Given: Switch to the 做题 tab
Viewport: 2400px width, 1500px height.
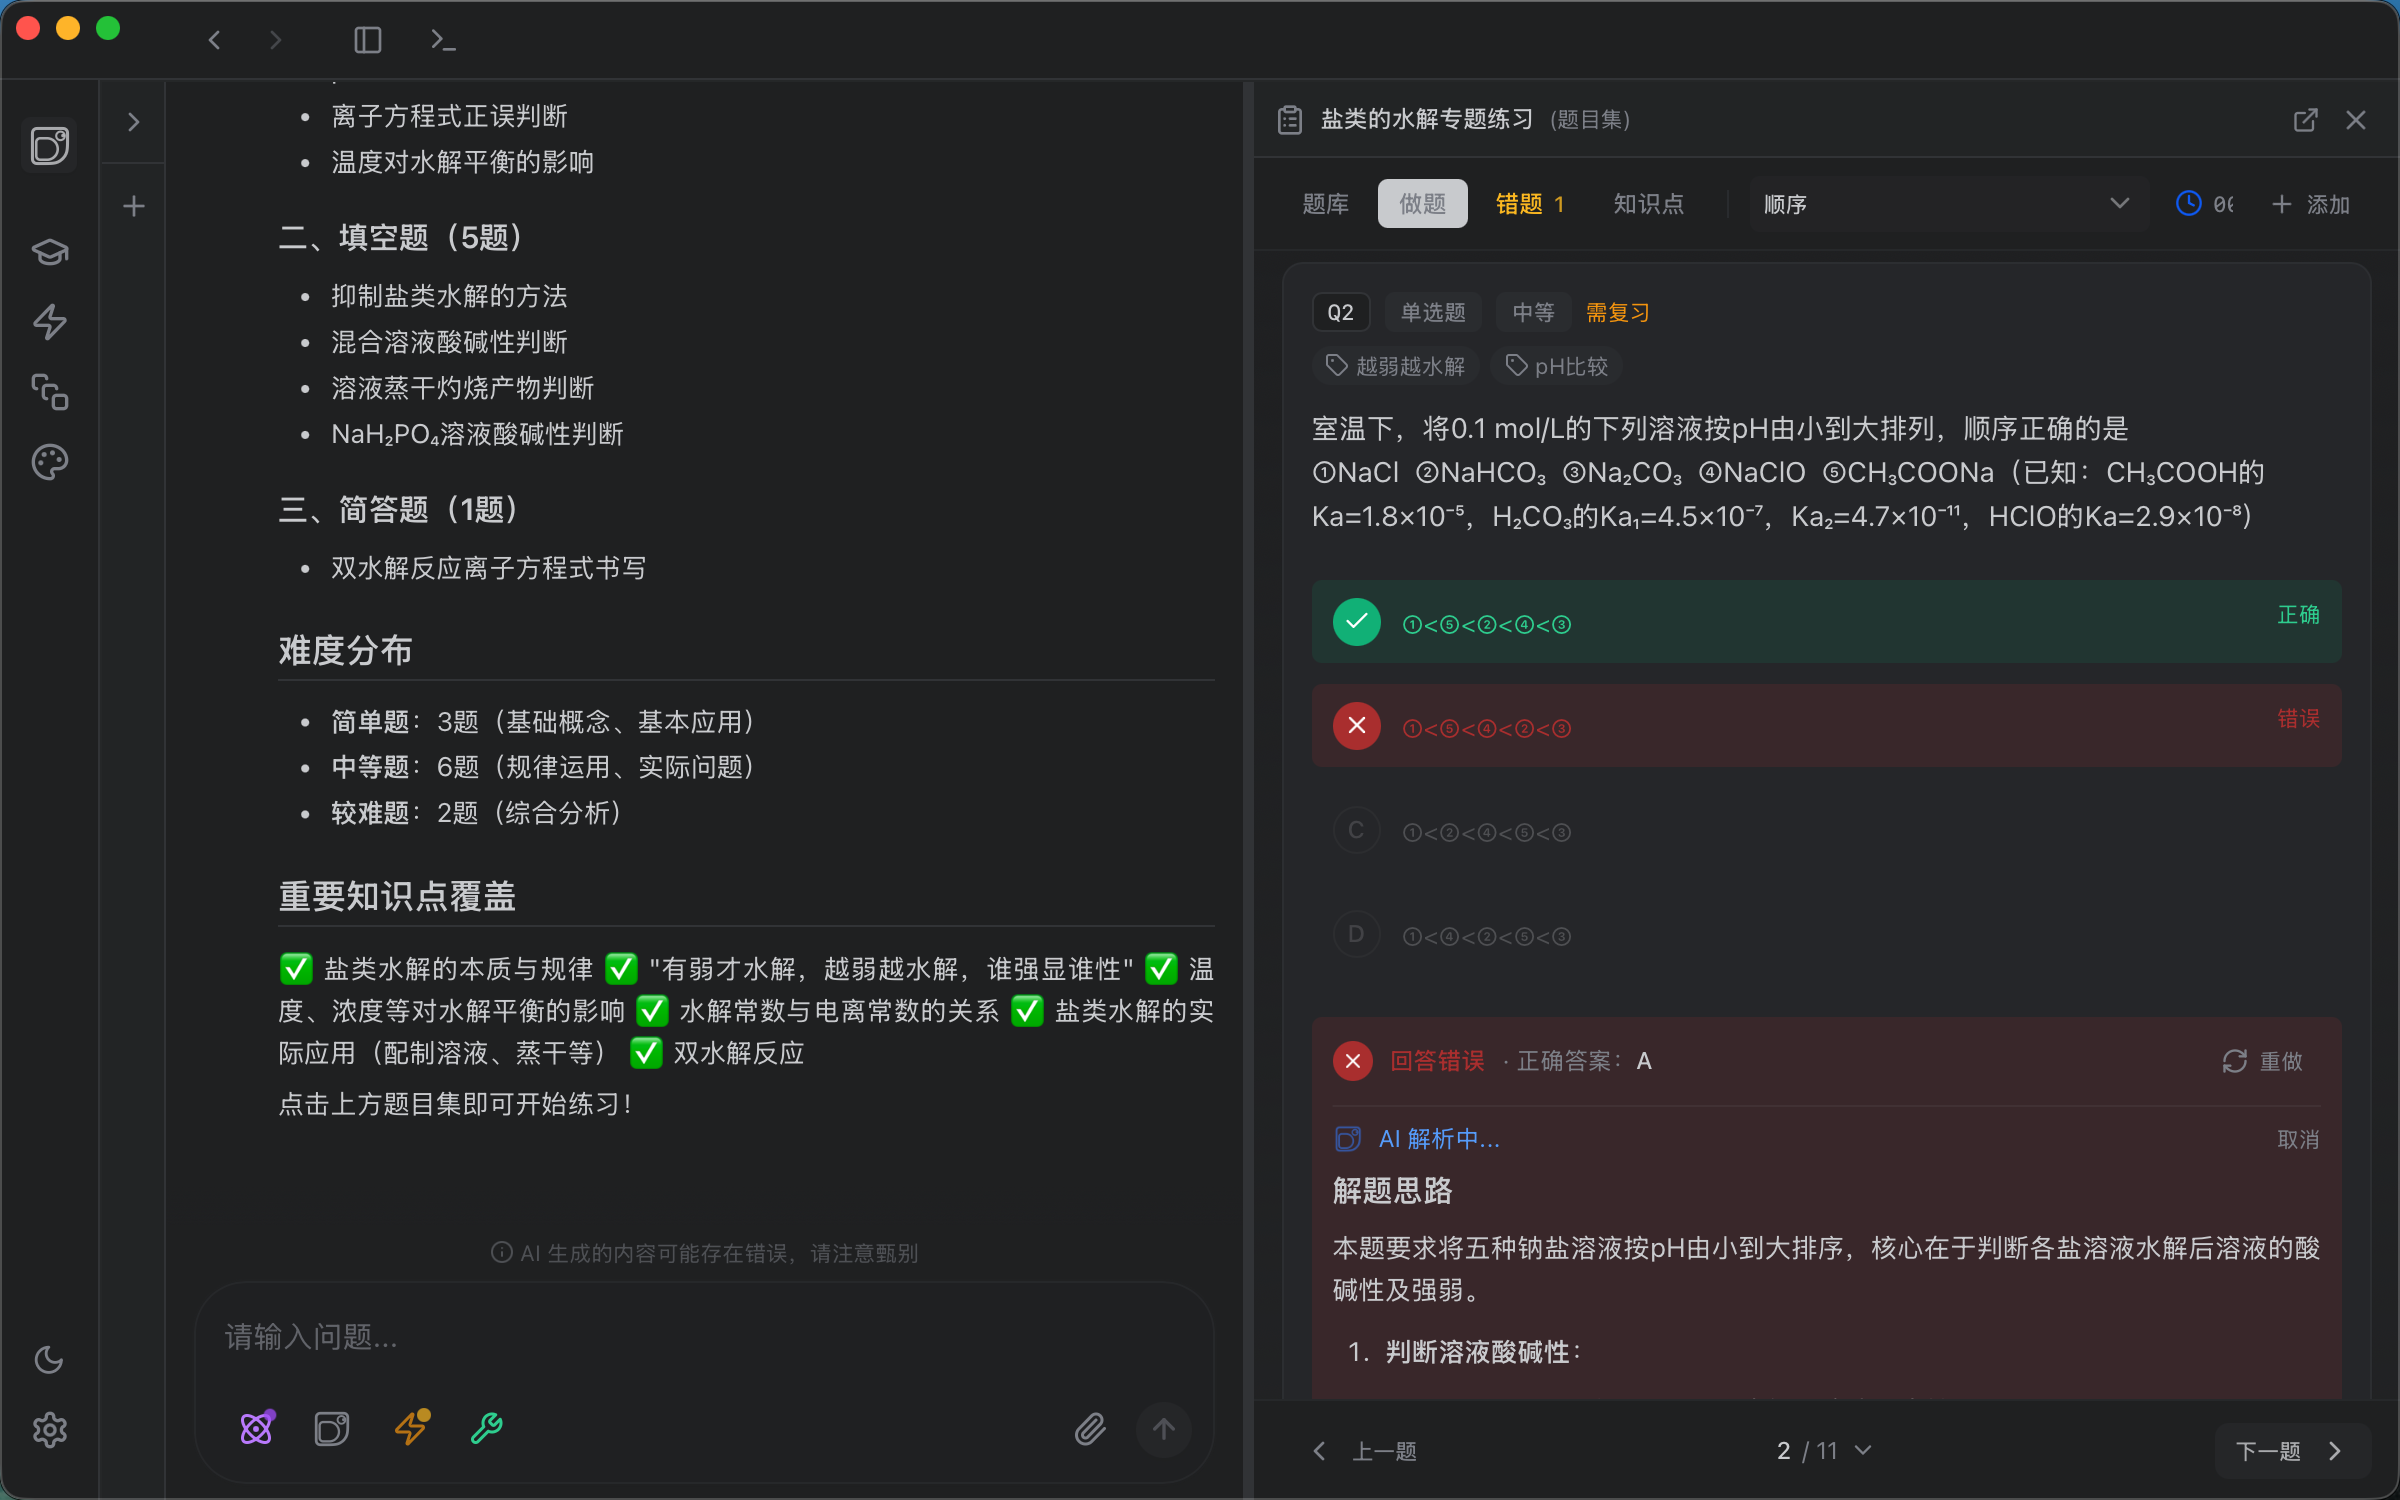Looking at the screenshot, I should click(x=1422, y=204).
